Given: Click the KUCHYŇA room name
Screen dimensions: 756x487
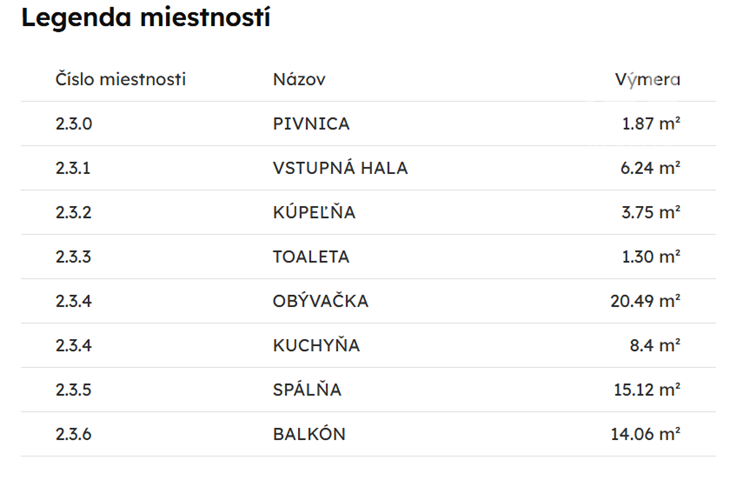Looking at the screenshot, I should [x=316, y=346].
